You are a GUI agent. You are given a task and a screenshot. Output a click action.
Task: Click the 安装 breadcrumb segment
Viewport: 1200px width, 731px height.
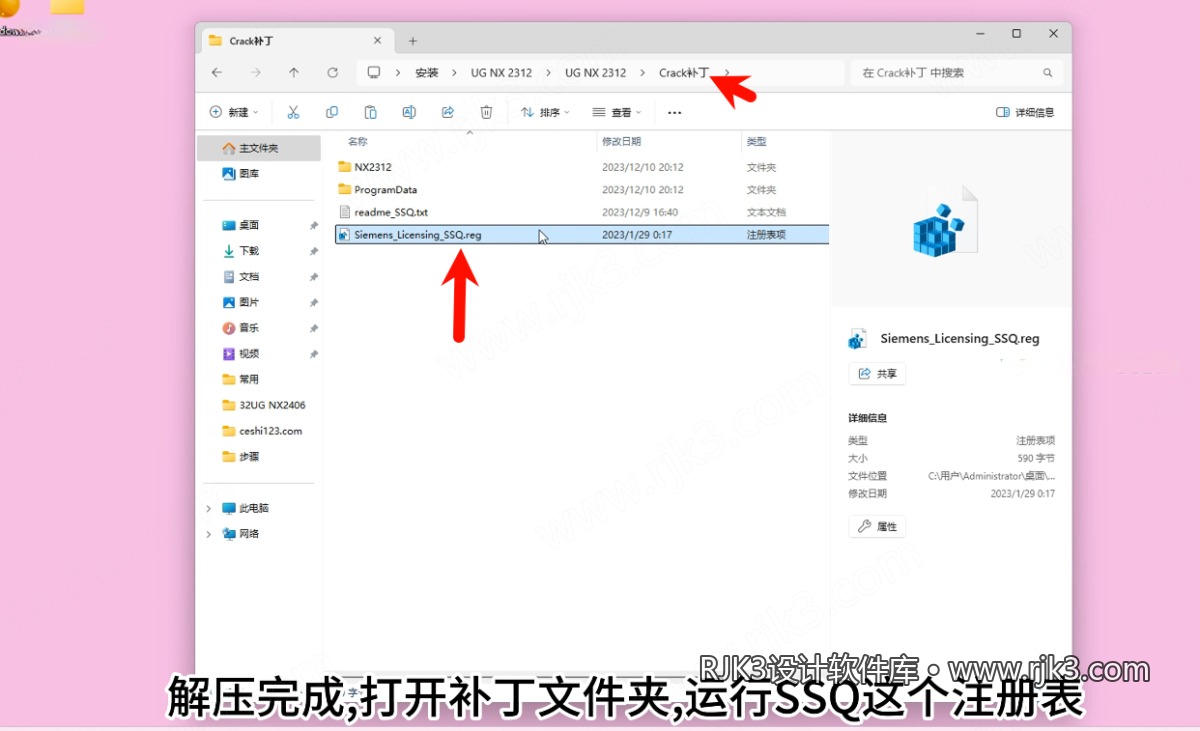tap(427, 73)
